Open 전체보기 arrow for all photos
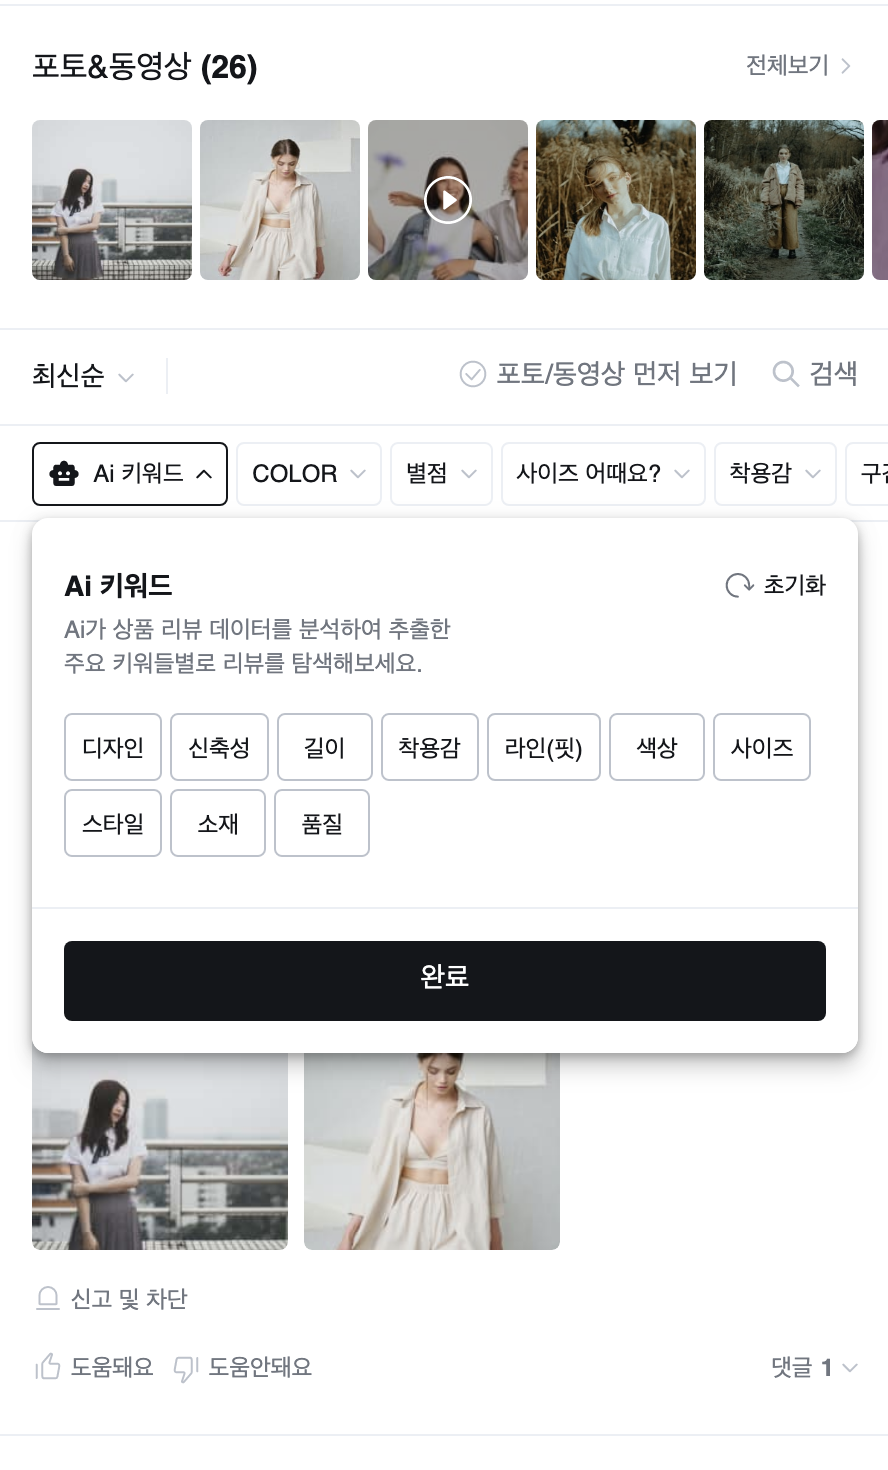Viewport: 888px width, 1470px height. tap(846, 66)
